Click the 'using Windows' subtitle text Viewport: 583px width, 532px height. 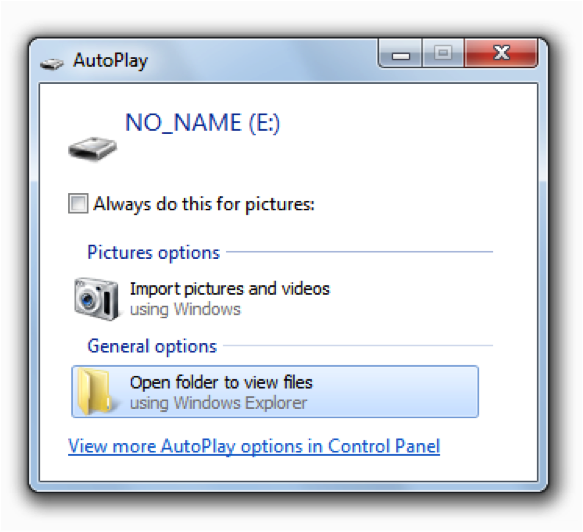185,310
